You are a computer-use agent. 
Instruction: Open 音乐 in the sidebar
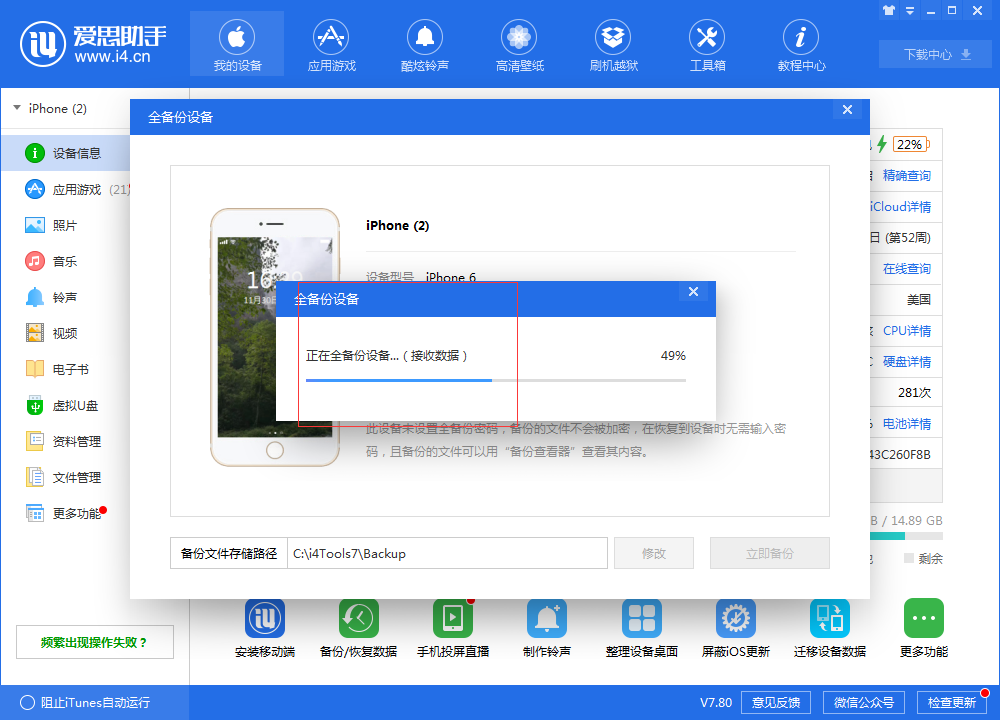(x=65, y=261)
